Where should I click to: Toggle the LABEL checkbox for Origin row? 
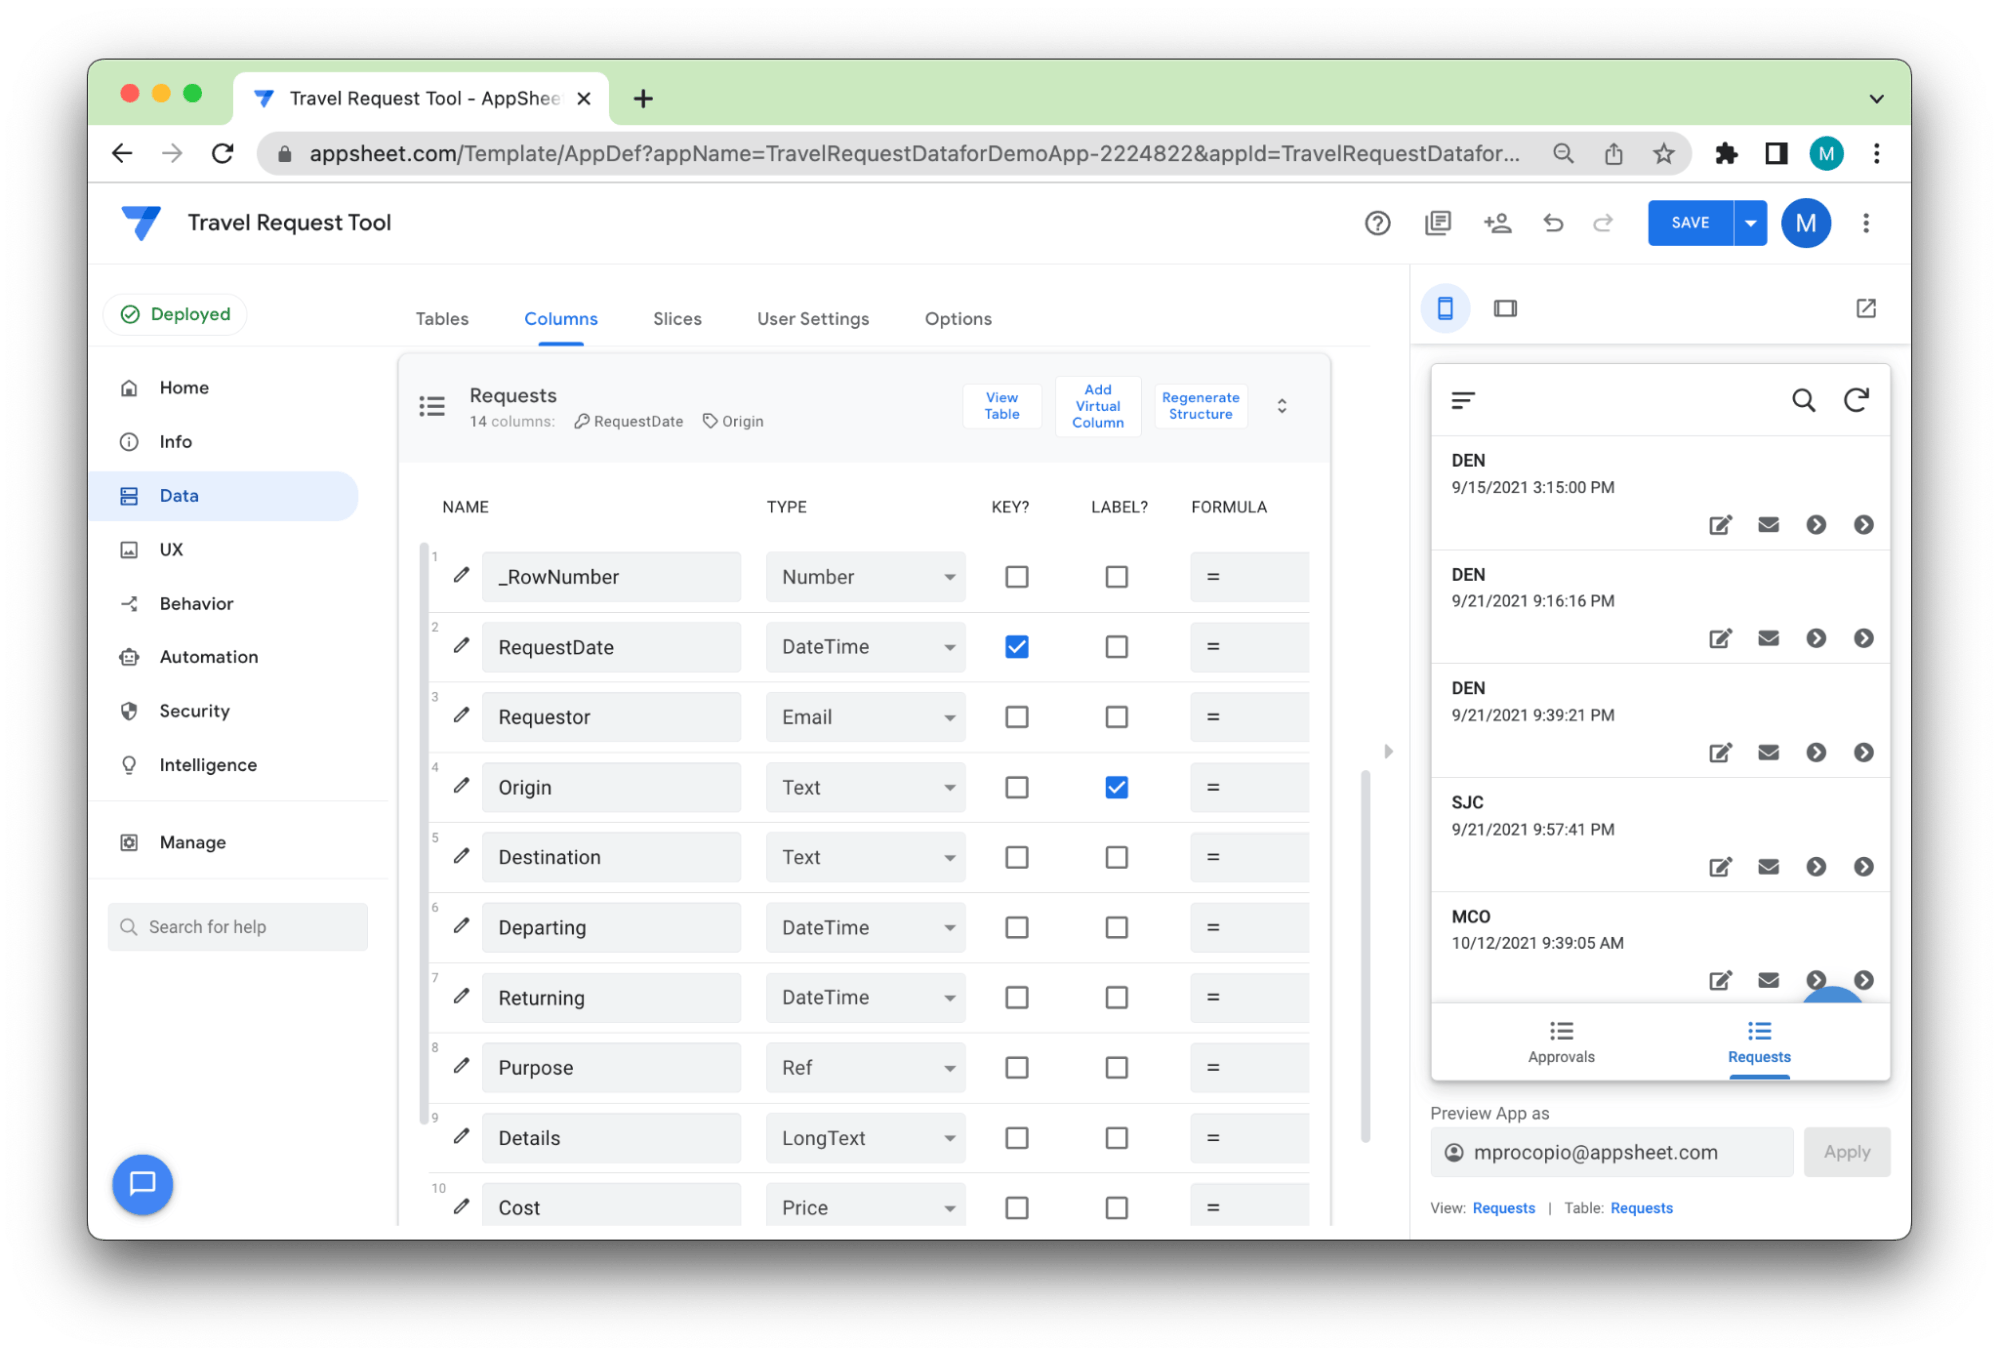1115,785
